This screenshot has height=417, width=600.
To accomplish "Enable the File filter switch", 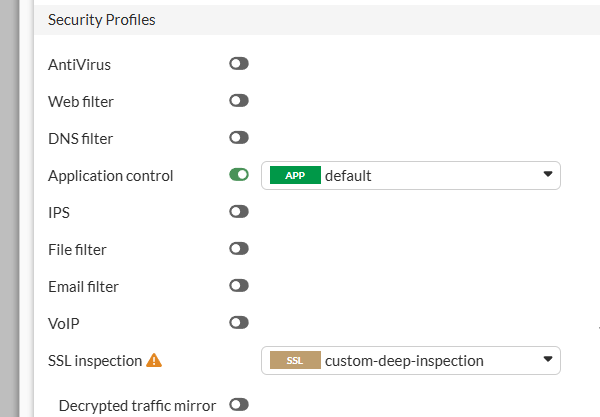I will tap(238, 249).
